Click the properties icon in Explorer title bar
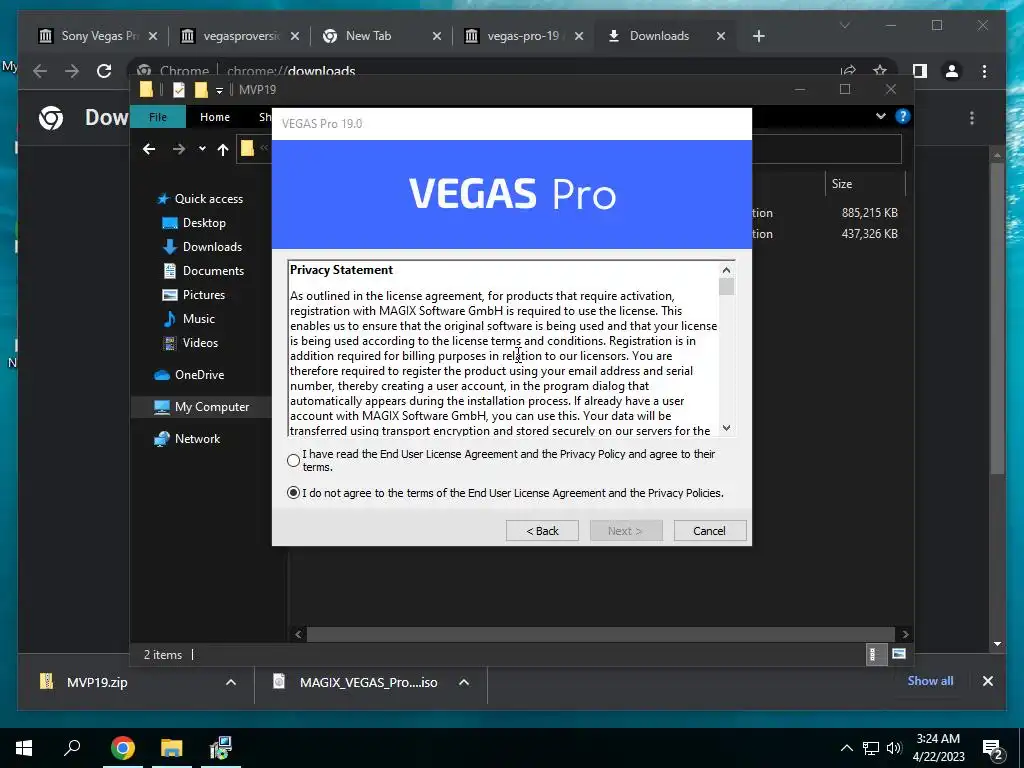This screenshot has width=1024, height=768. pos(178,89)
